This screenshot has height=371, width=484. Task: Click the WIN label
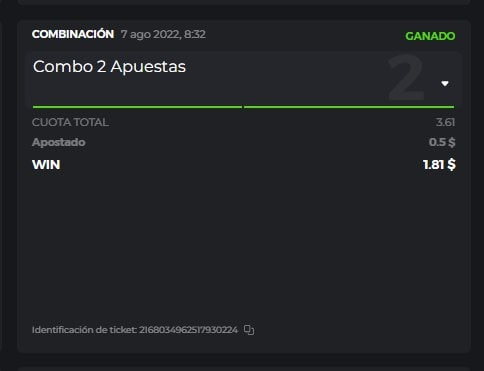click(x=46, y=165)
